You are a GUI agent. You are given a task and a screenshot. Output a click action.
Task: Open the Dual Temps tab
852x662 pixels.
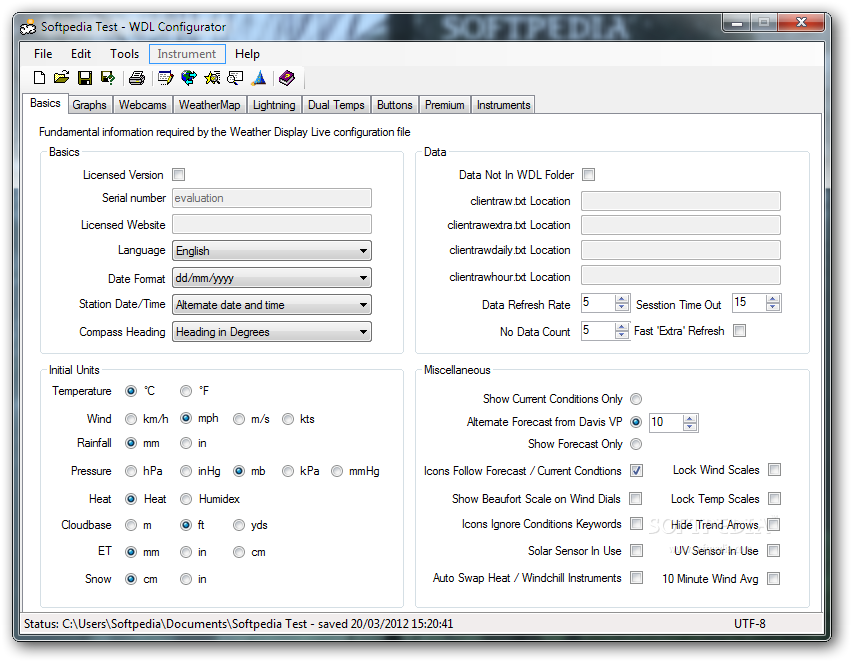(336, 105)
